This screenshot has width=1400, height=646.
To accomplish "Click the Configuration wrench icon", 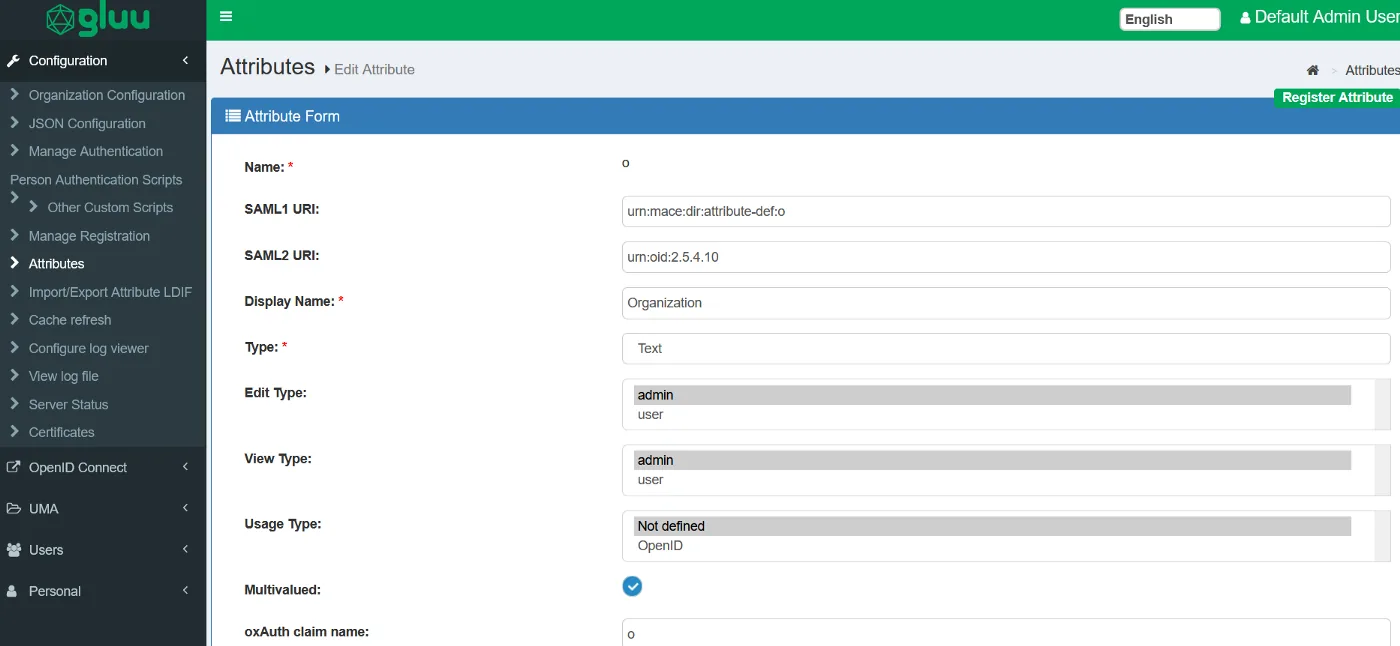I will click(x=13, y=61).
